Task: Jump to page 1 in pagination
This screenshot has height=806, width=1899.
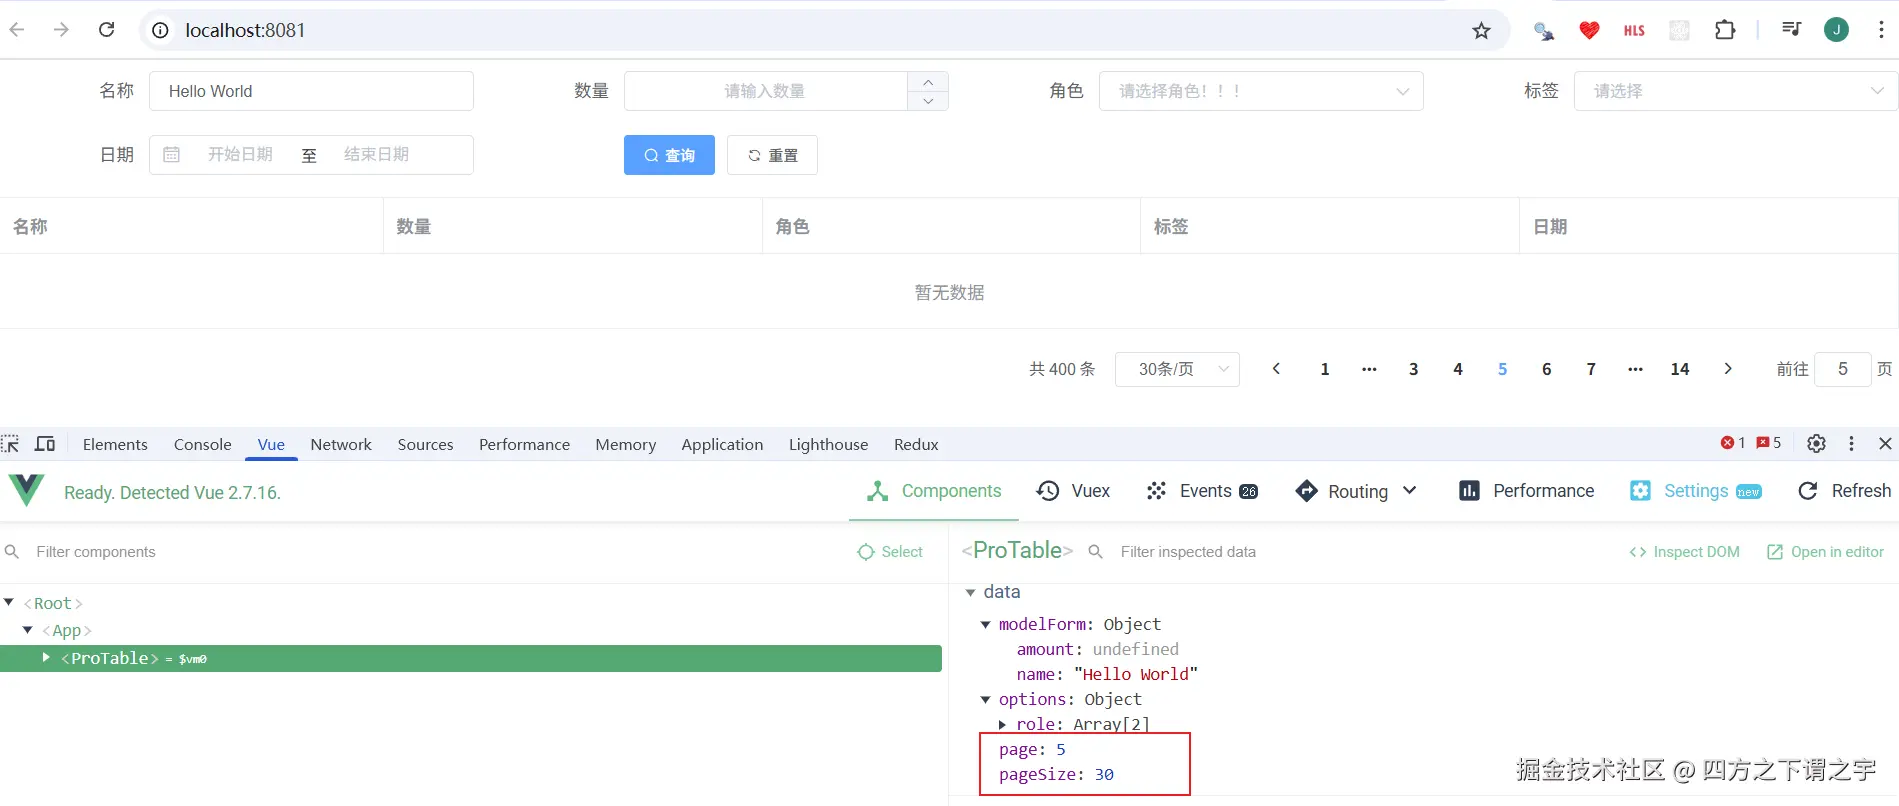Action: [x=1325, y=369]
